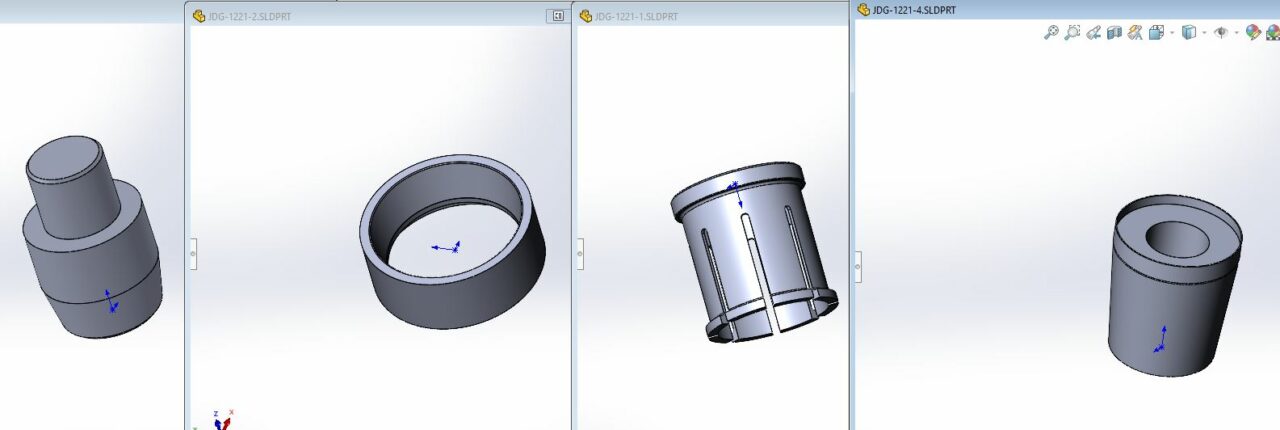Toggle the Hide/Show Items eye icon
The width and height of the screenshot is (1280, 430).
pyautogui.click(x=1221, y=32)
